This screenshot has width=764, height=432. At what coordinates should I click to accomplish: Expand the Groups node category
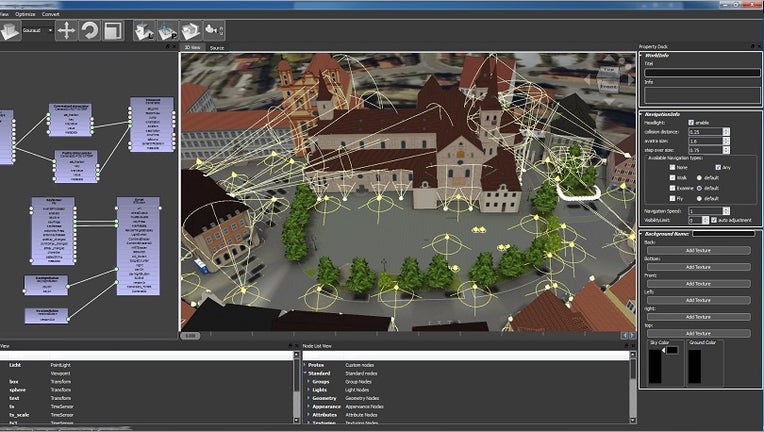point(308,381)
